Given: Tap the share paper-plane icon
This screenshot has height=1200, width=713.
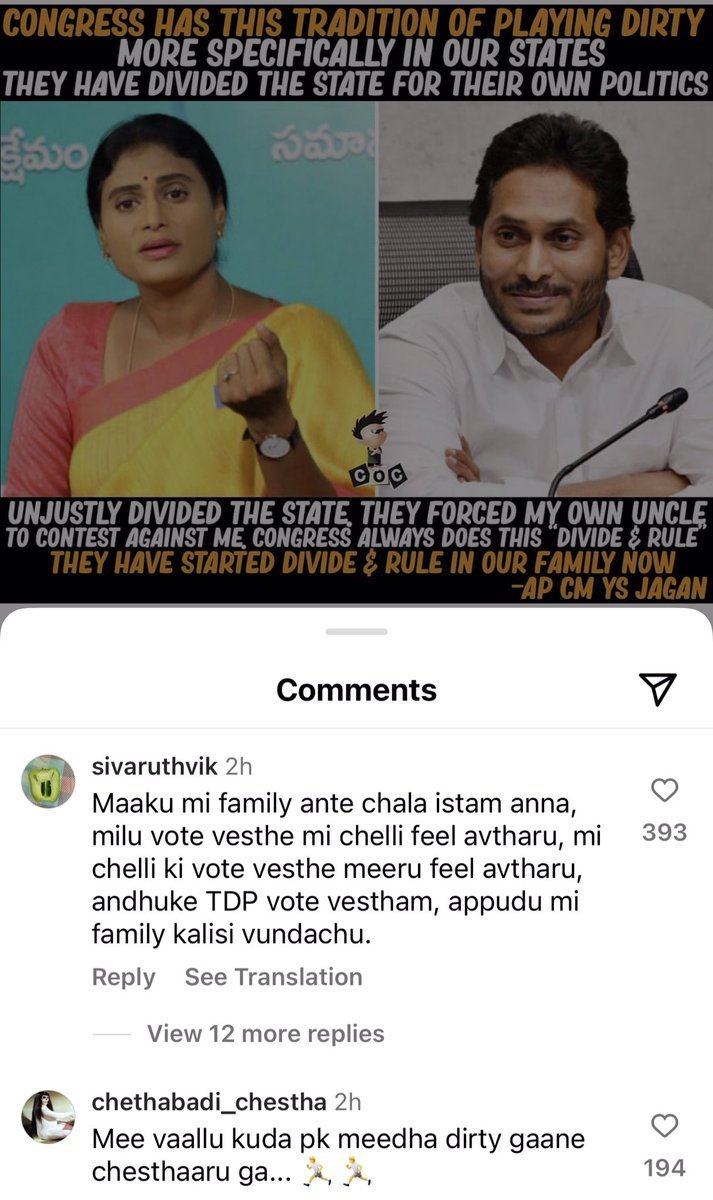Looking at the screenshot, I should (657, 689).
